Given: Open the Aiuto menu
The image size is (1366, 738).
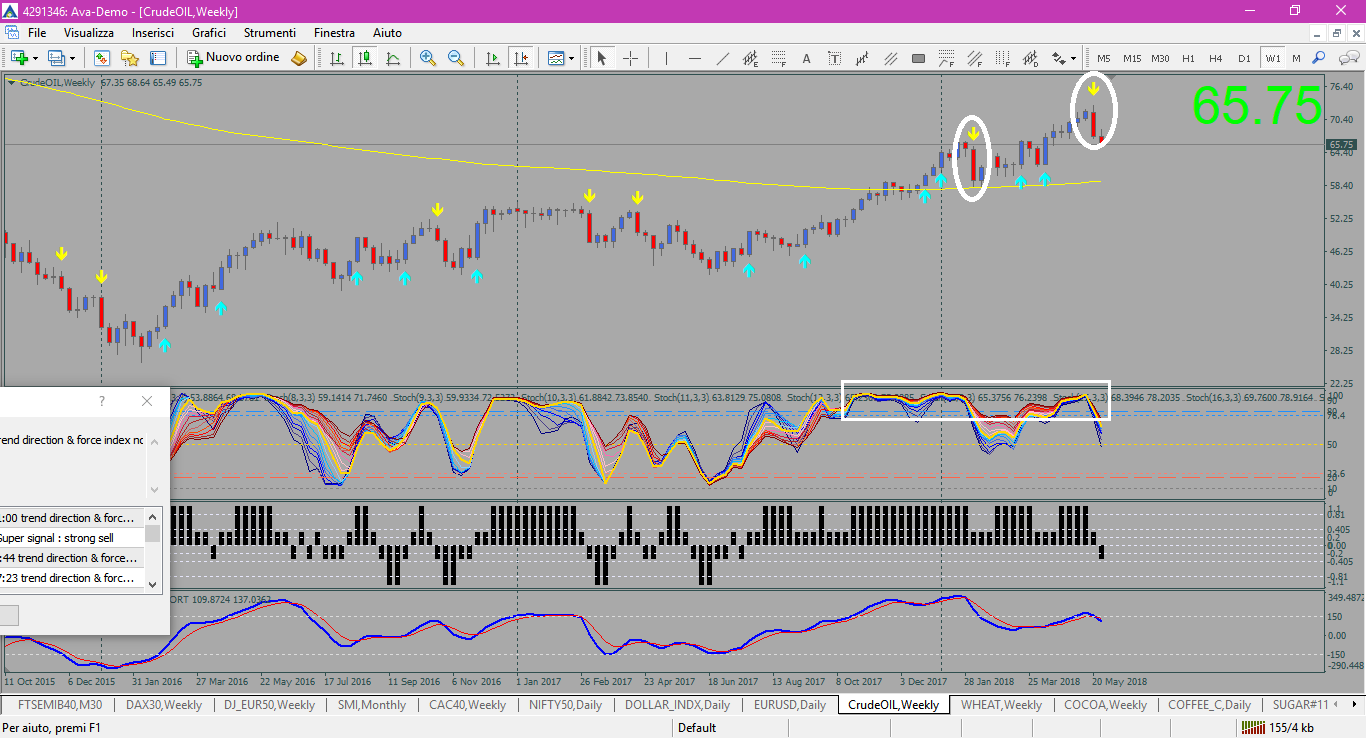Looking at the screenshot, I should (x=387, y=33).
